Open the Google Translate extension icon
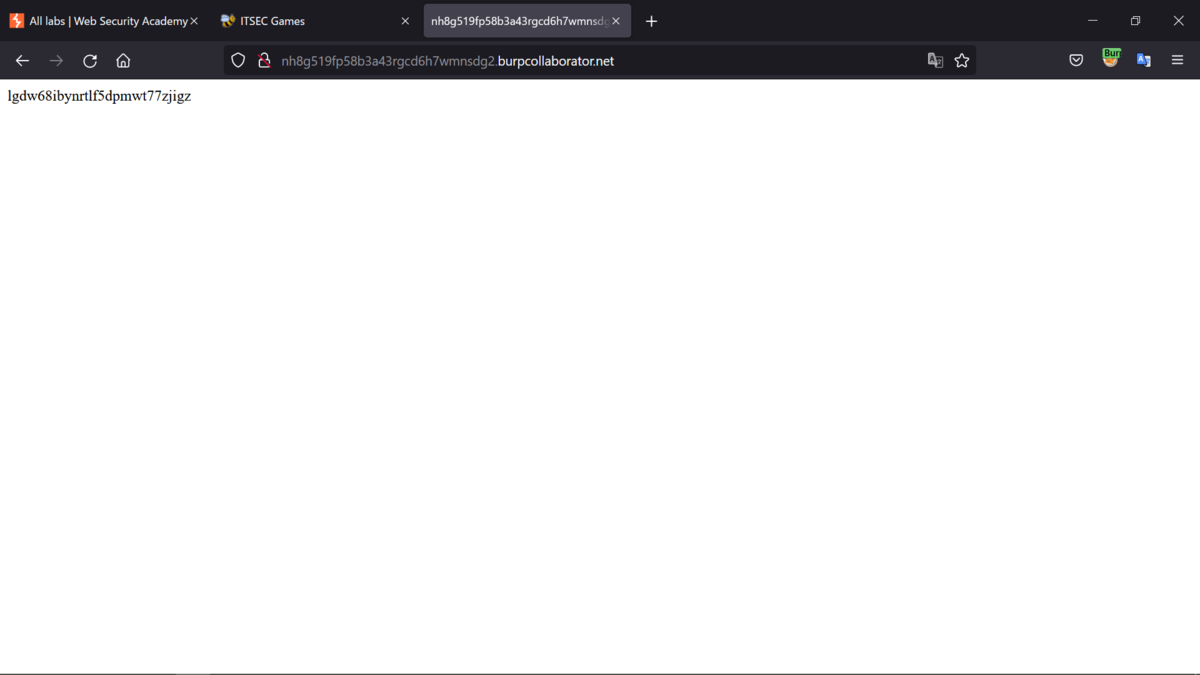The width and height of the screenshot is (1200, 675). coord(1144,61)
